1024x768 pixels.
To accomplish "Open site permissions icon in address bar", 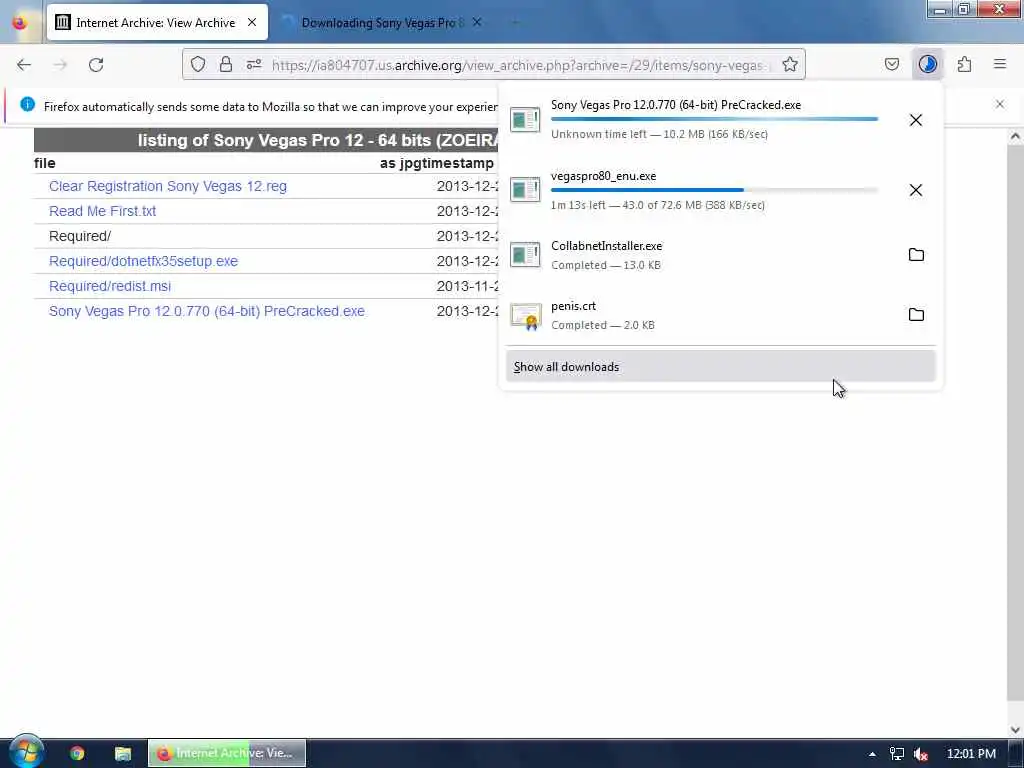I will (254, 64).
